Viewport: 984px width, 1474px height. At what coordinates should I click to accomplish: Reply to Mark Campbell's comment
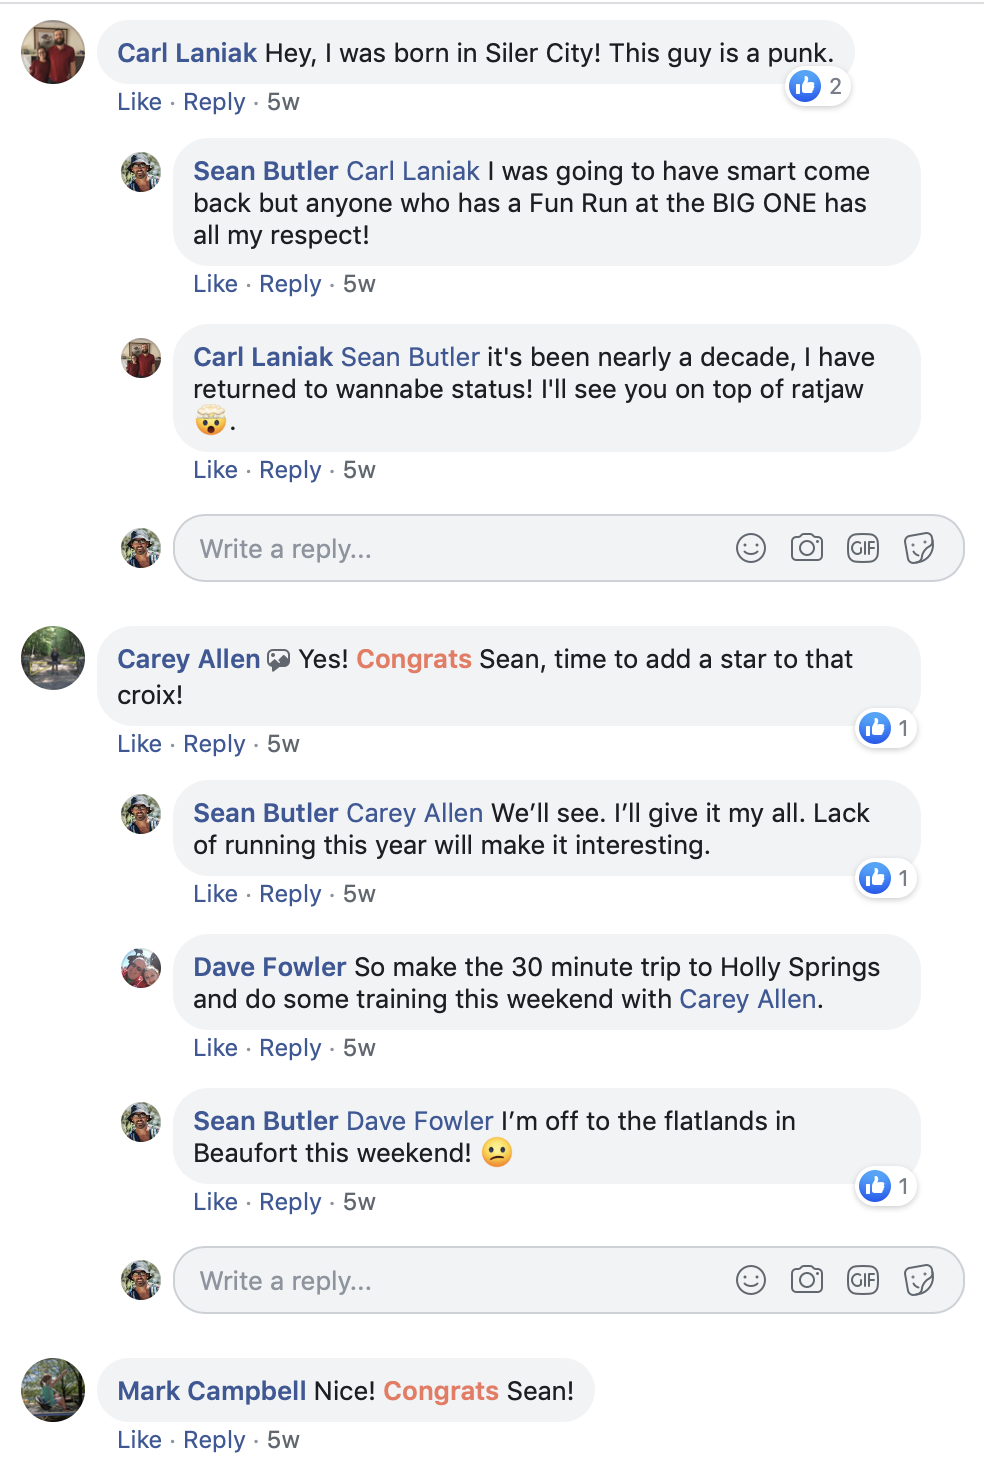click(214, 1440)
